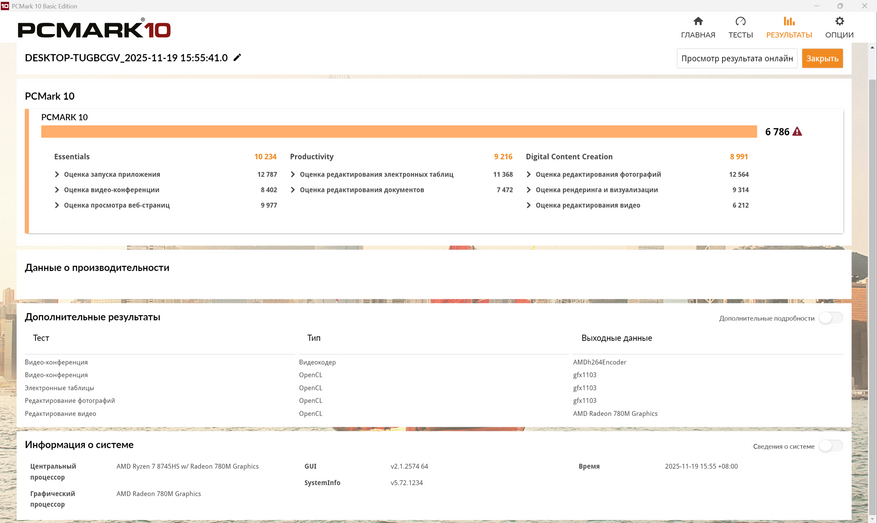Viewport: 877px width, 523px height.
Task: Click the score 12 787 for app start-up
Action: click(x=267, y=175)
